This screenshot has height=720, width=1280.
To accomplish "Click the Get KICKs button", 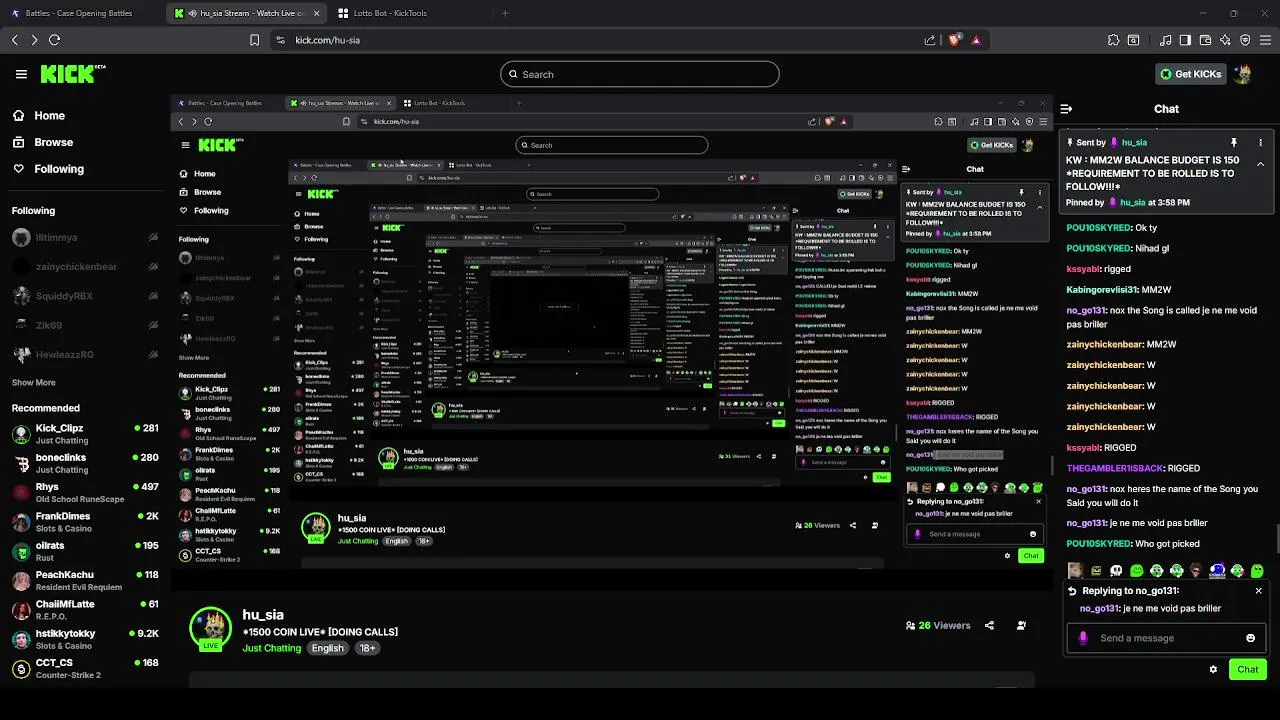I will point(1190,74).
